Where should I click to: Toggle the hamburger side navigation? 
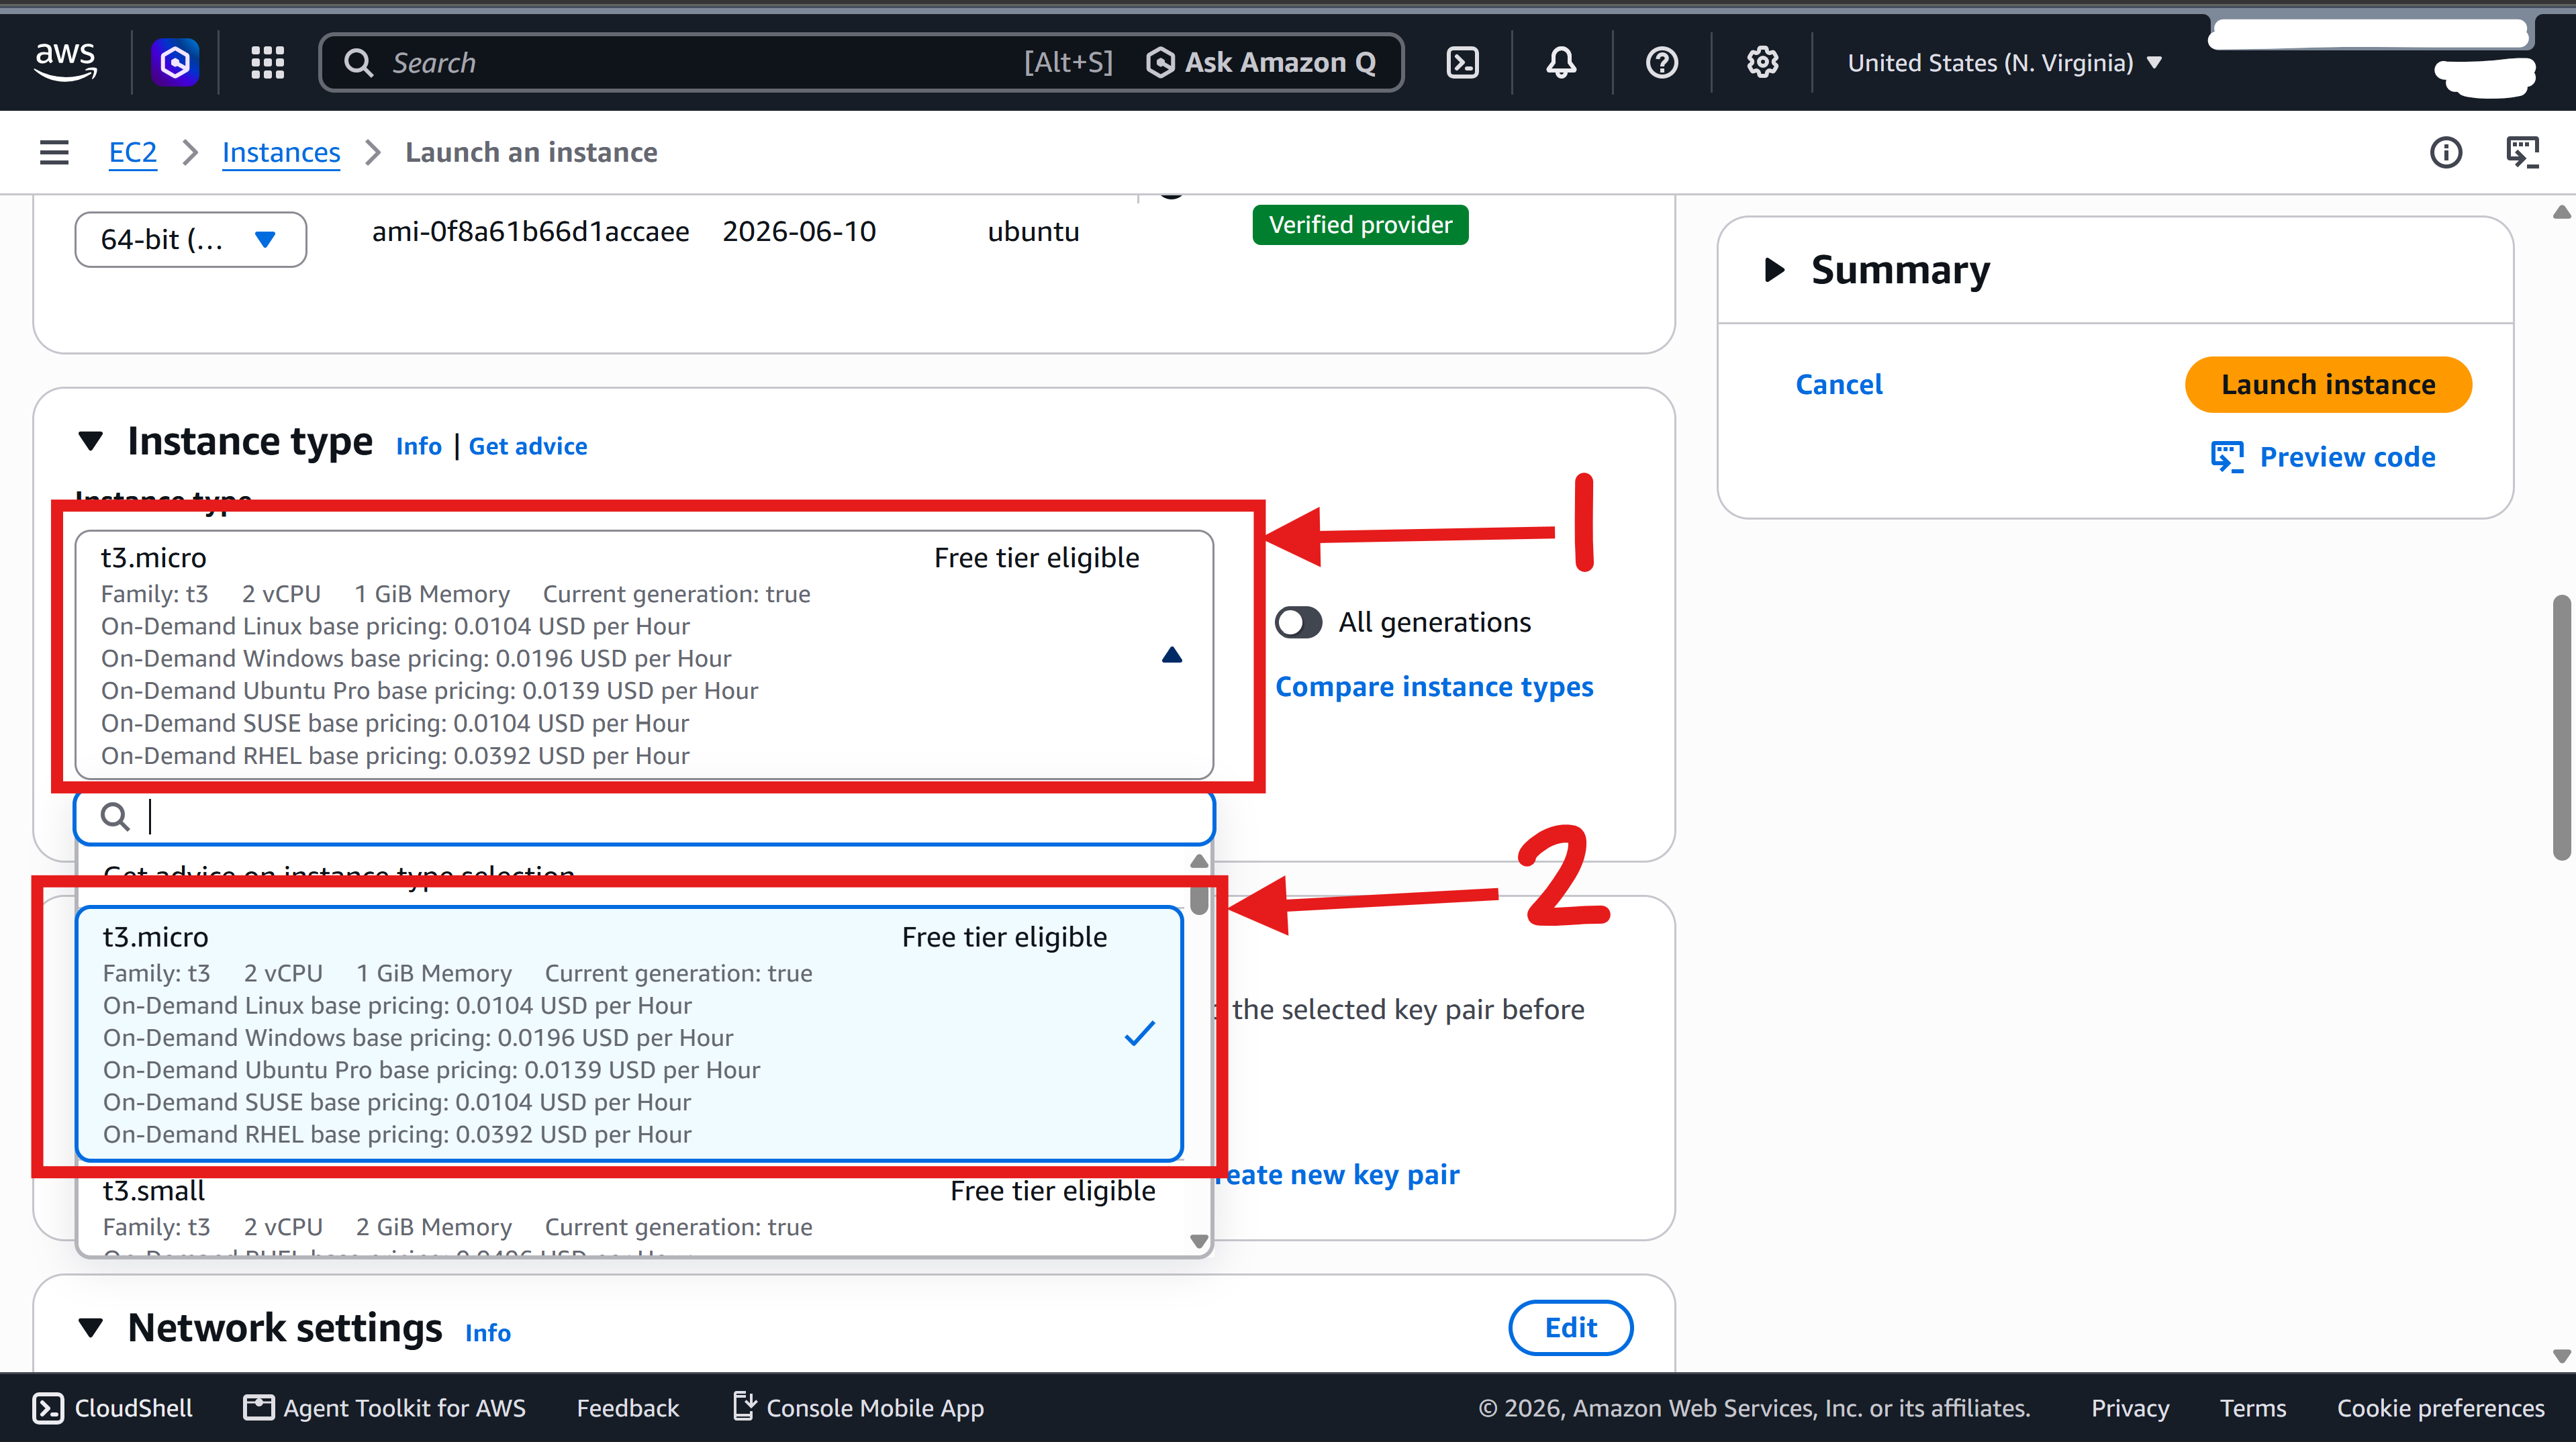click(x=54, y=152)
